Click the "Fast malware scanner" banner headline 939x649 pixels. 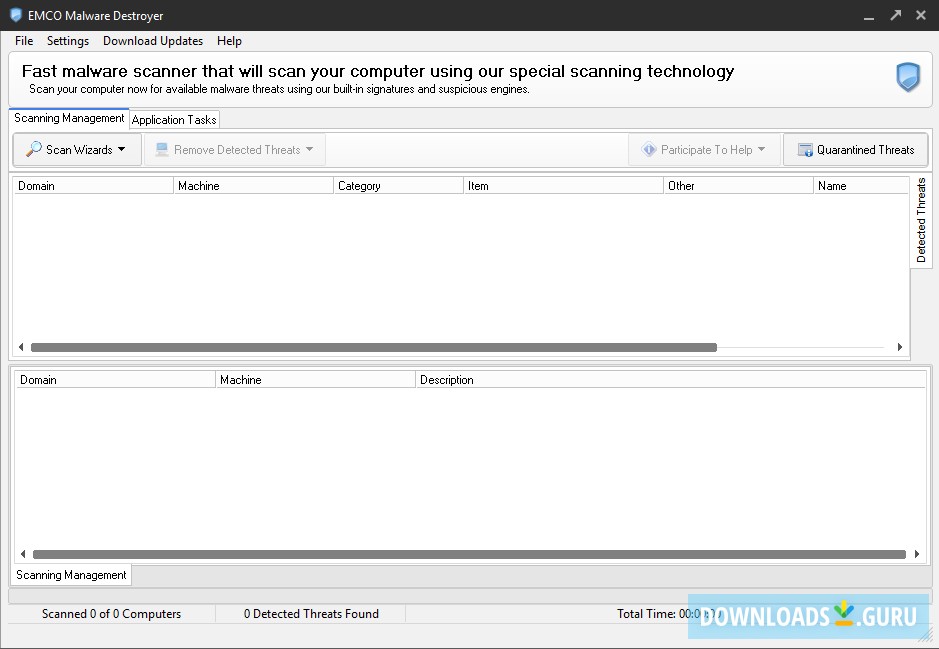[378, 71]
